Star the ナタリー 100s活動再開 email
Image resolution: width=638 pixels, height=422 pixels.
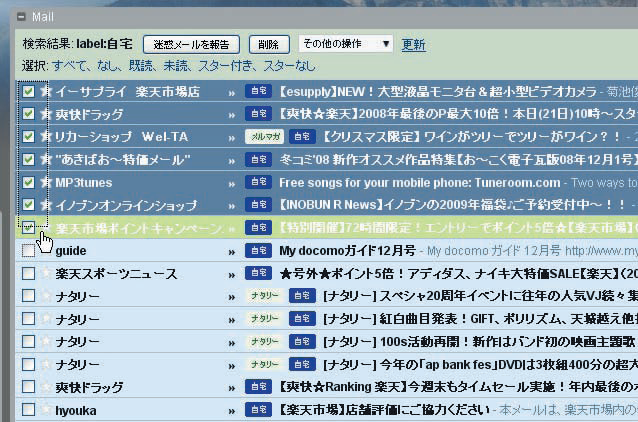coord(46,341)
